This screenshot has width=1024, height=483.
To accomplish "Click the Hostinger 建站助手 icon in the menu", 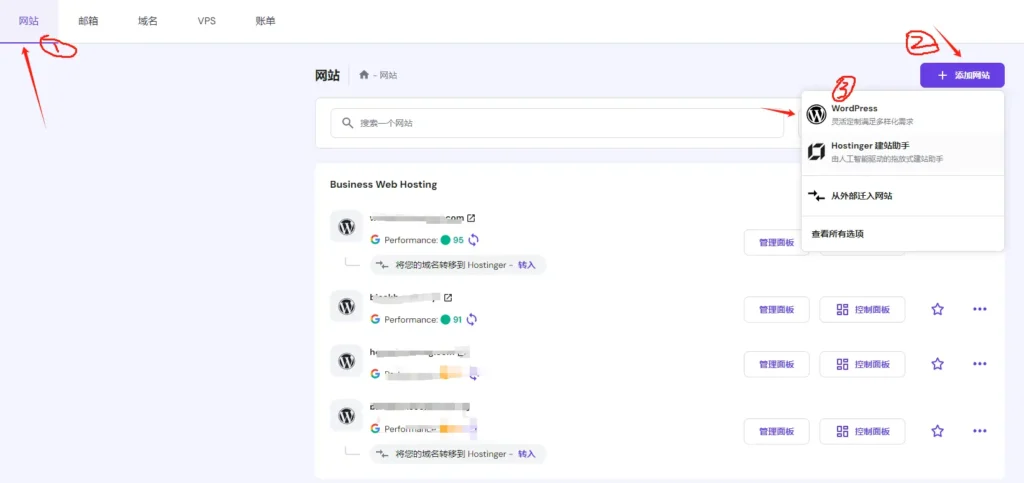I will click(x=816, y=152).
